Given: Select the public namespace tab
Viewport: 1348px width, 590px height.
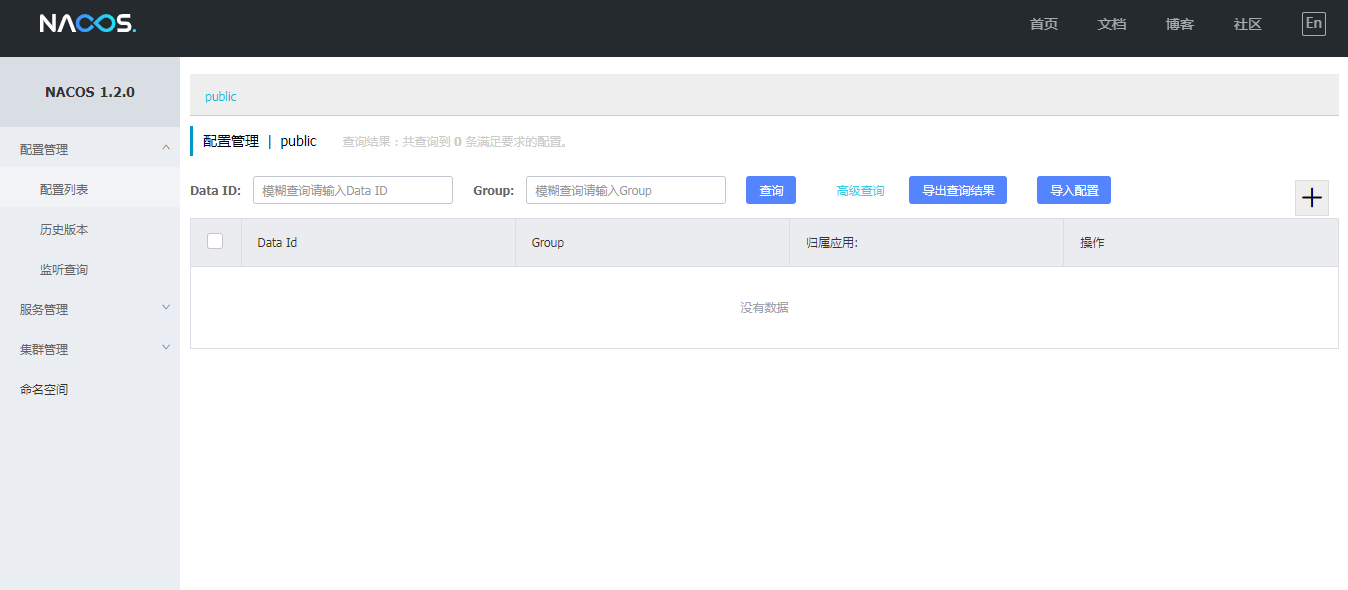Looking at the screenshot, I should click(221, 97).
